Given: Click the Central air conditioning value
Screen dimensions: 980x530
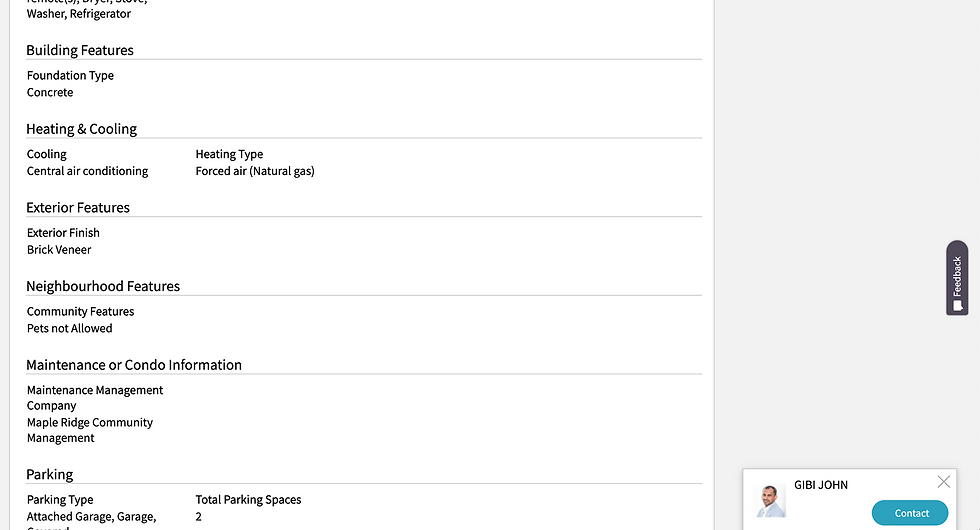Looking at the screenshot, I should (87, 171).
